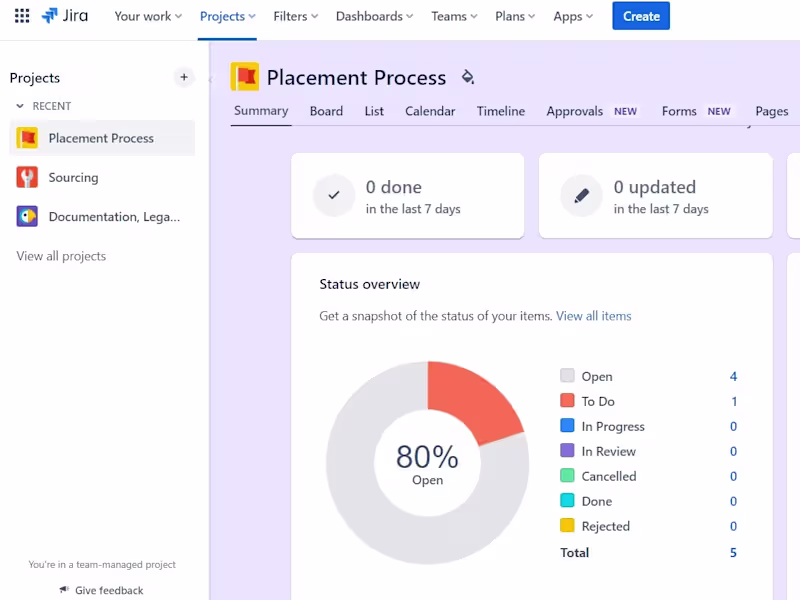The image size is (800, 600).
Task: Open the Plans dropdown
Action: point(515,16)
